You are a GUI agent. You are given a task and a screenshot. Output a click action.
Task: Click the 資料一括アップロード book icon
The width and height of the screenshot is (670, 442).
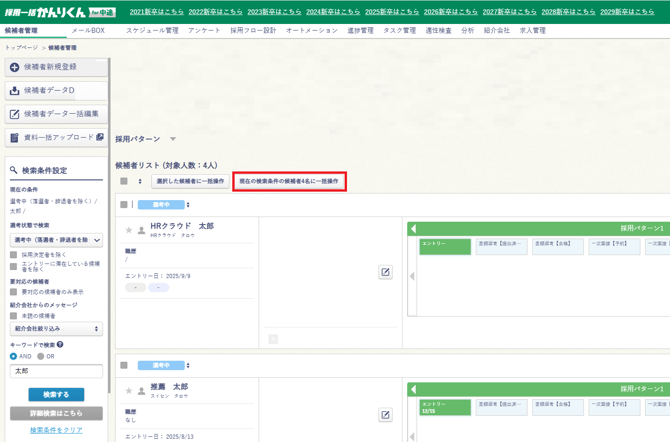[15, 138]
